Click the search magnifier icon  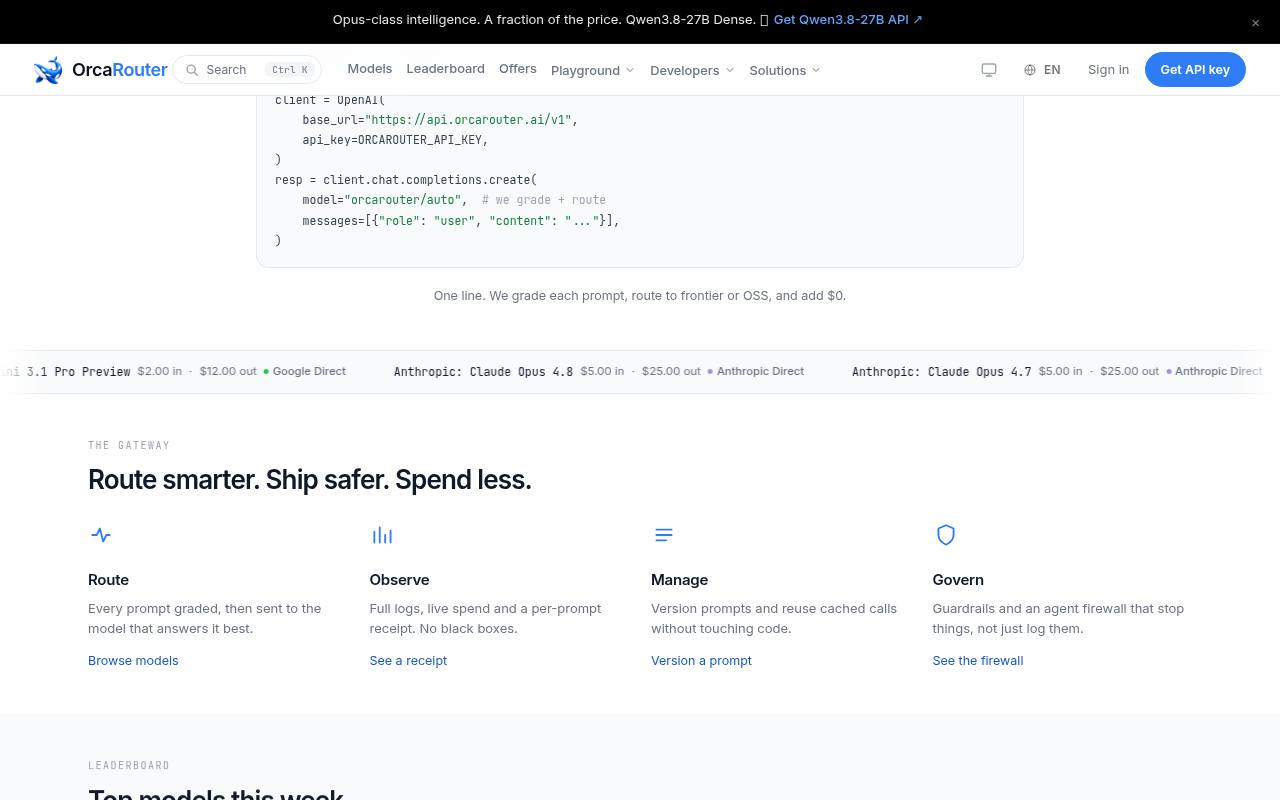[192, 70]
